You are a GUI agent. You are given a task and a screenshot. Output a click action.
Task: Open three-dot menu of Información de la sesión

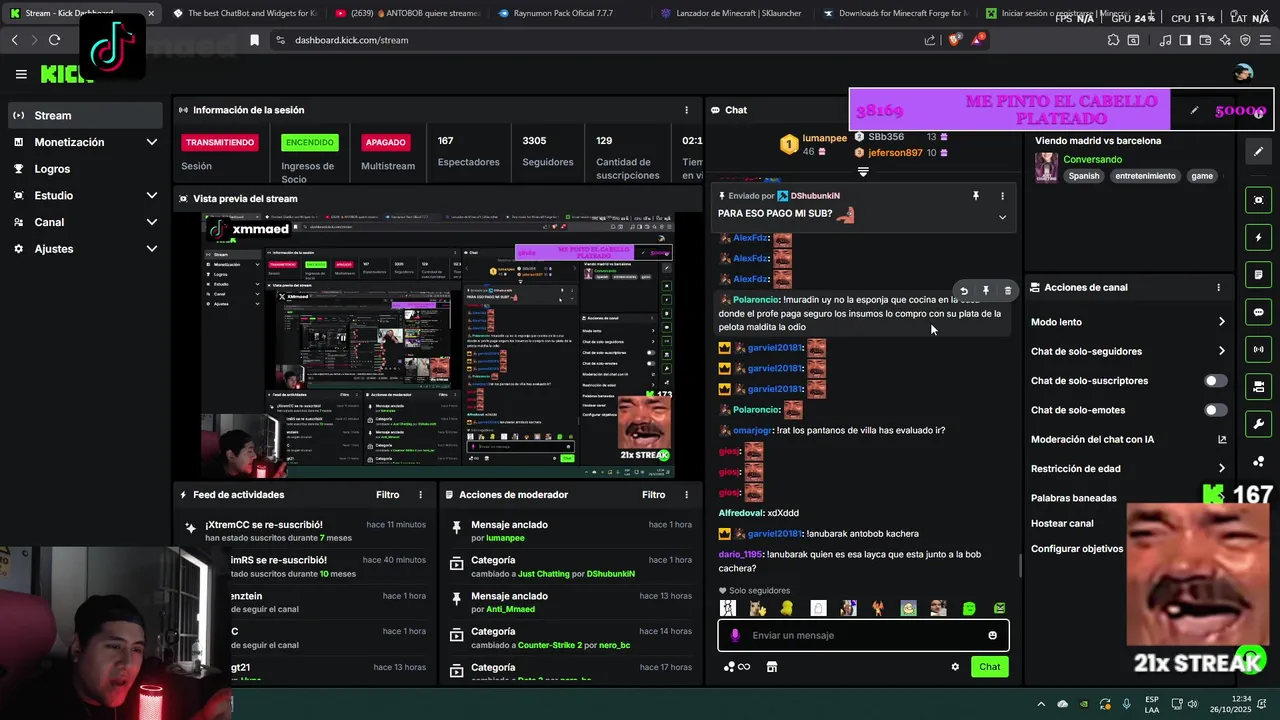coord(686,110)
